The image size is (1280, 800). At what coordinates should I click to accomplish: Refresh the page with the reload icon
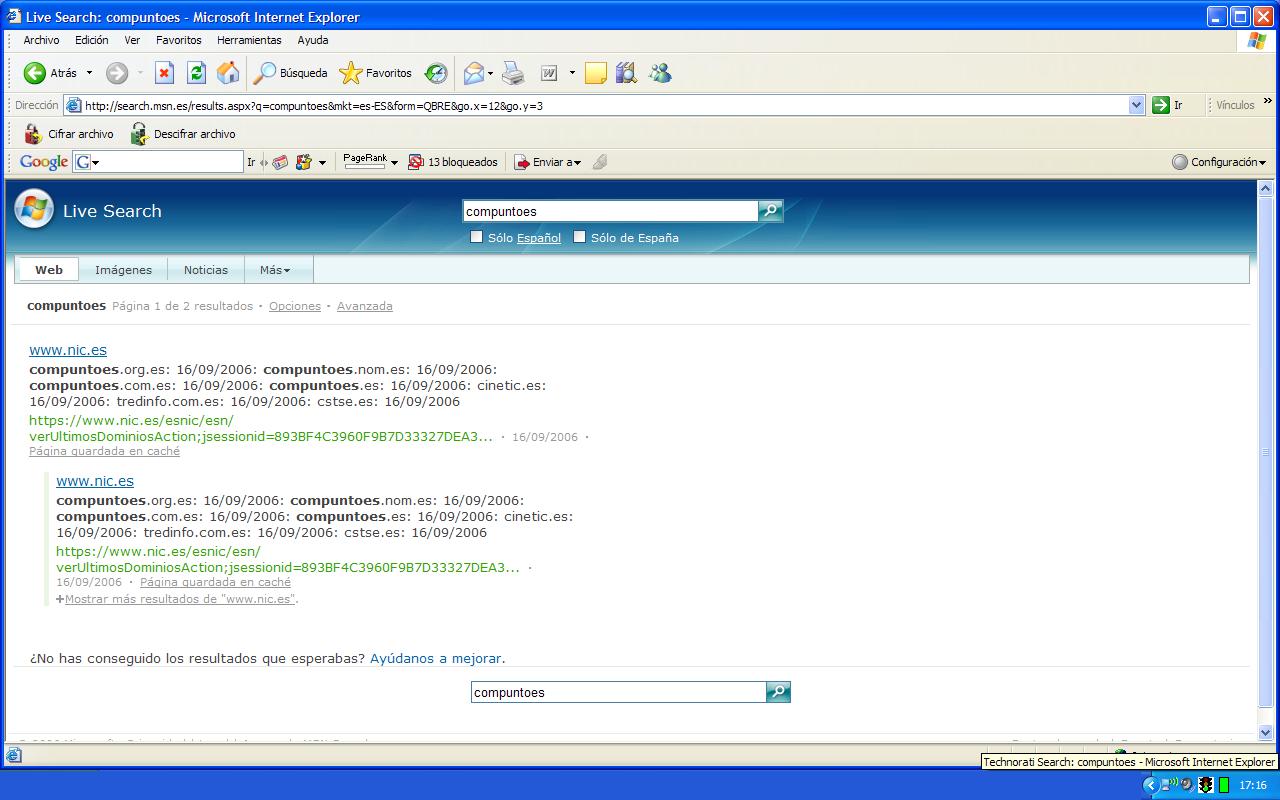[x=196, y=73]
